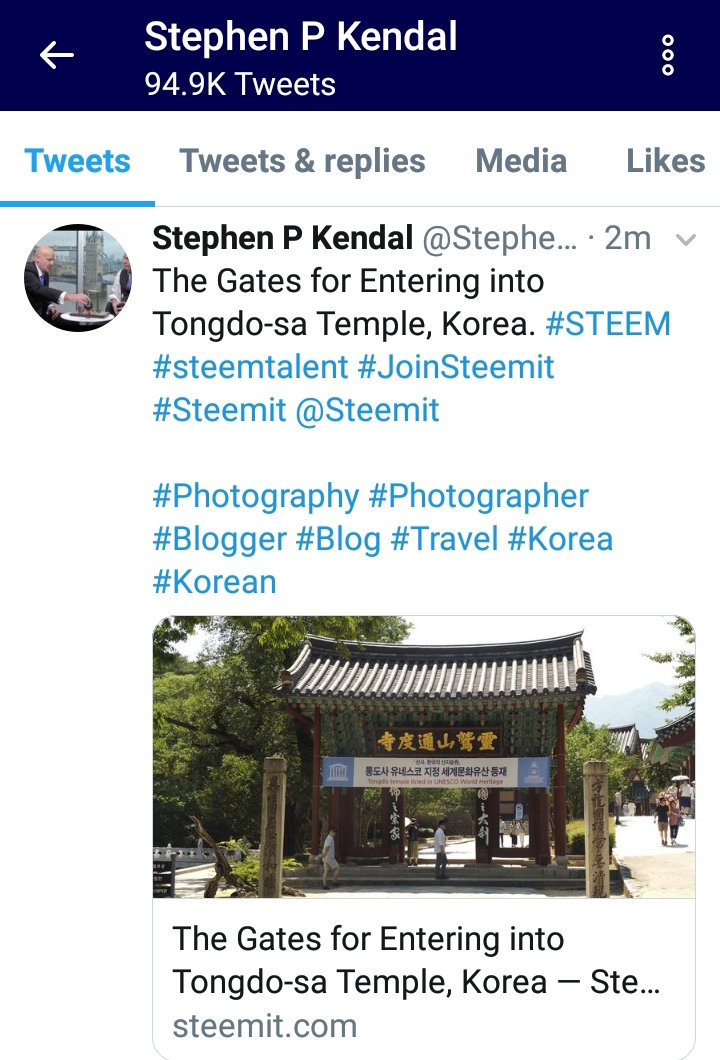Tap the Stephen P Kendal tweet author name
The image size is (720, 1060).
(283, 238)
